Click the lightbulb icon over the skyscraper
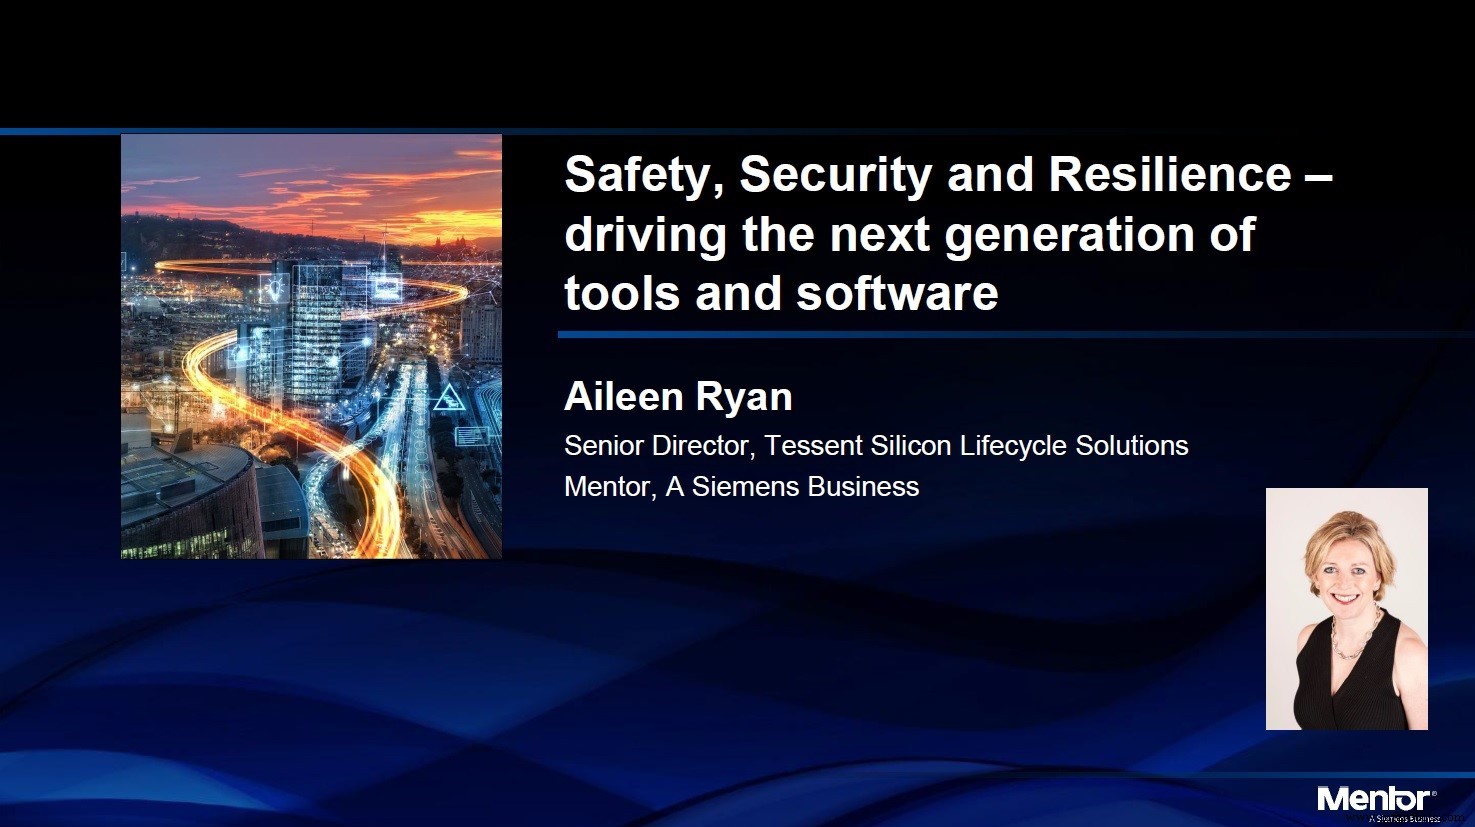Image resolution: width=1475 pixels, height=827 pixels. [274, 289]
